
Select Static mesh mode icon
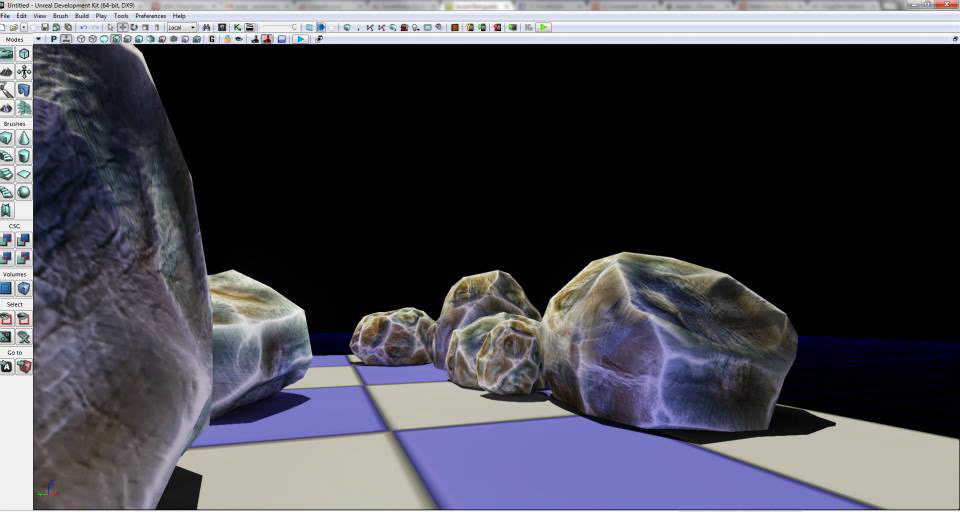pyautogui.click(x=24, y=90)
